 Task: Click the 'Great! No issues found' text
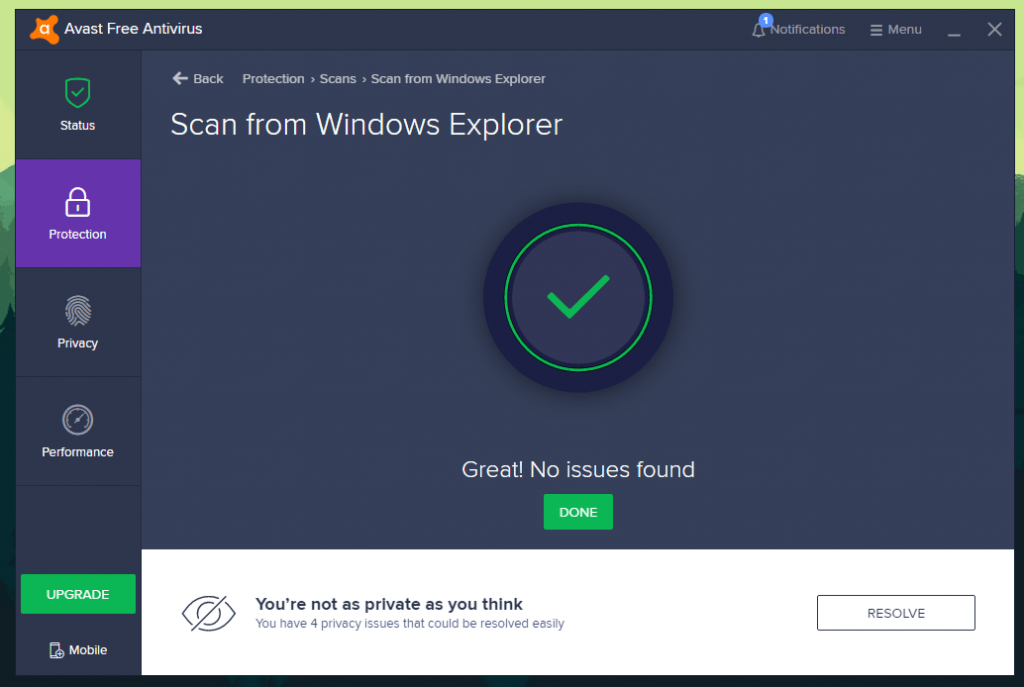click(x=578, y=470)
